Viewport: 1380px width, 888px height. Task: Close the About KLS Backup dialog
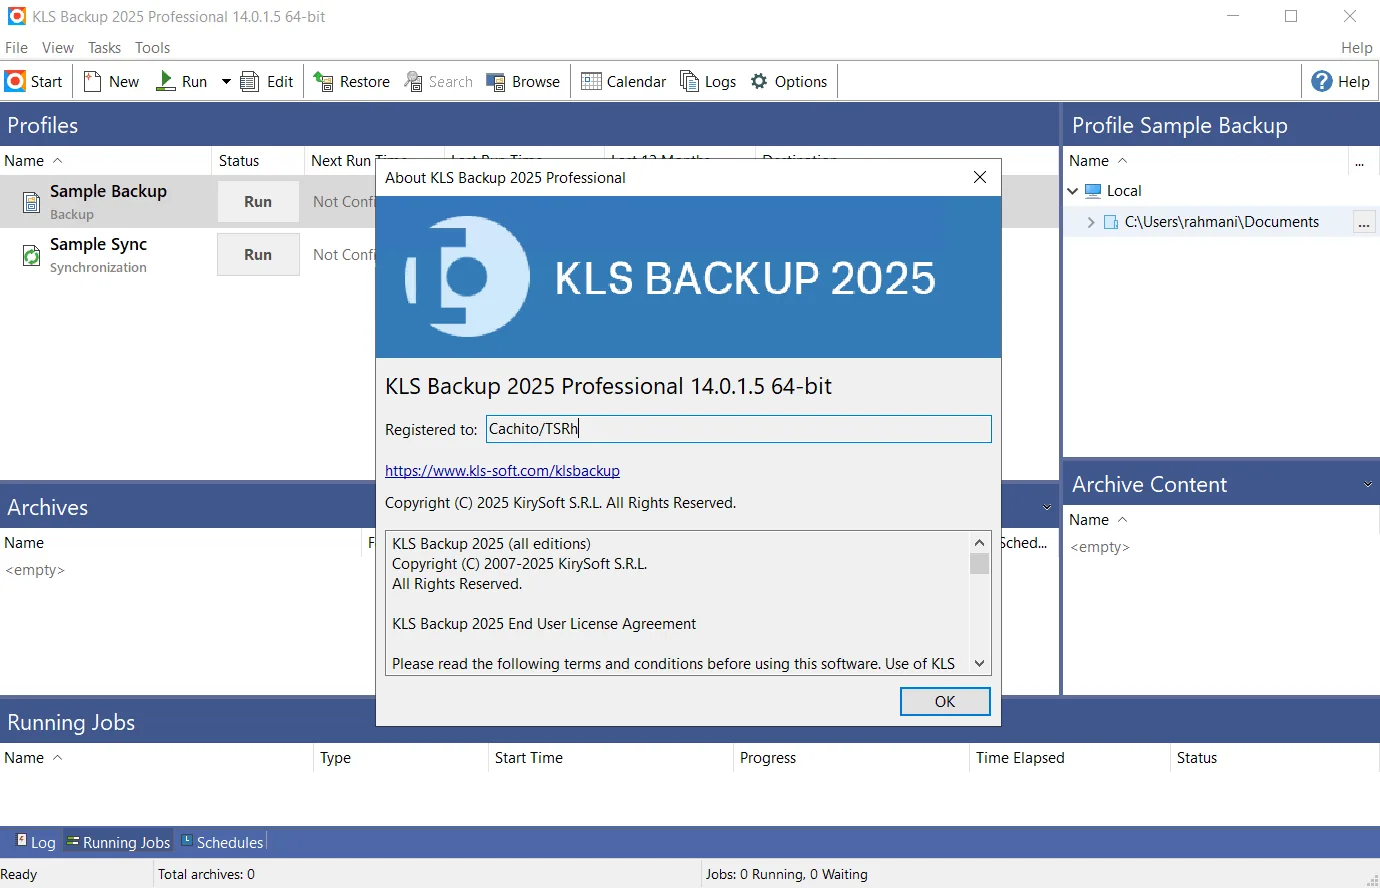(x=980, y=177)
